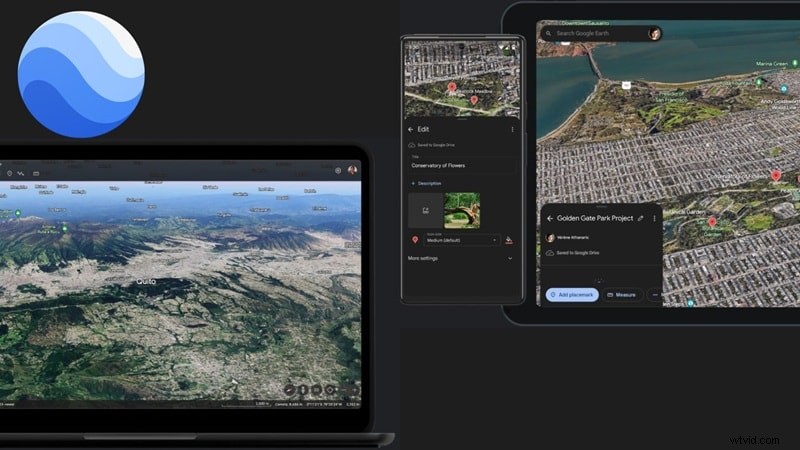The image size is (800, 450).
Task: Open three-dot menu of Golden Gate Park Project
Action: click(655, 218)
